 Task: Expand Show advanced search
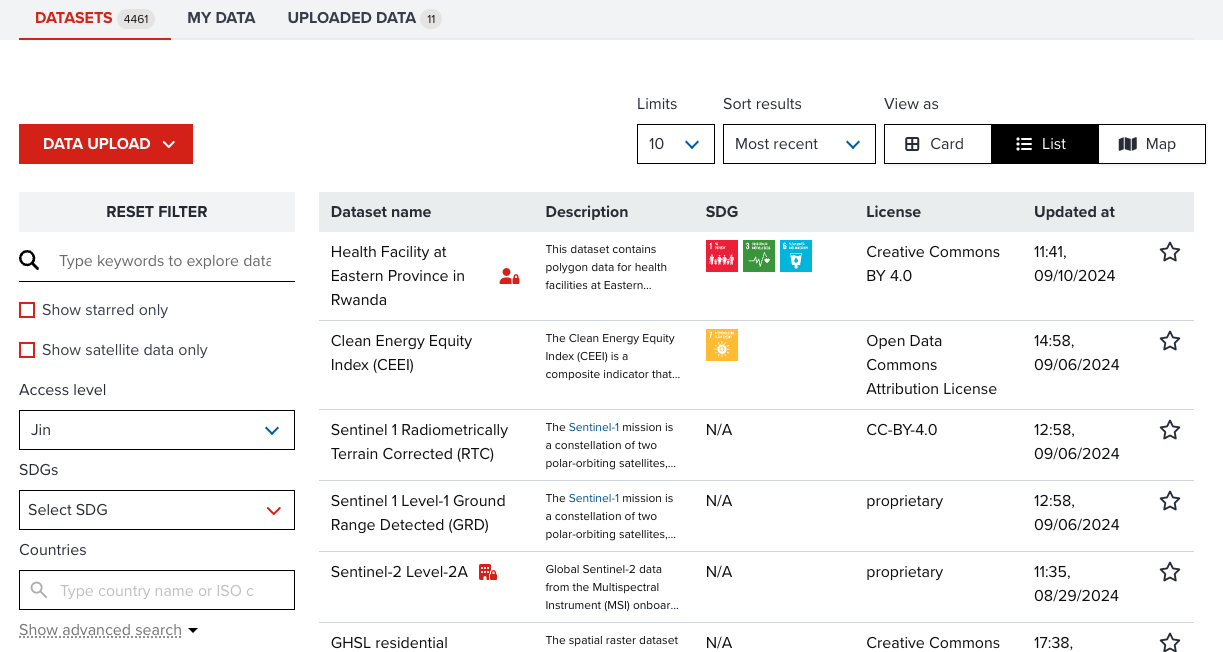tap(100, 630)
